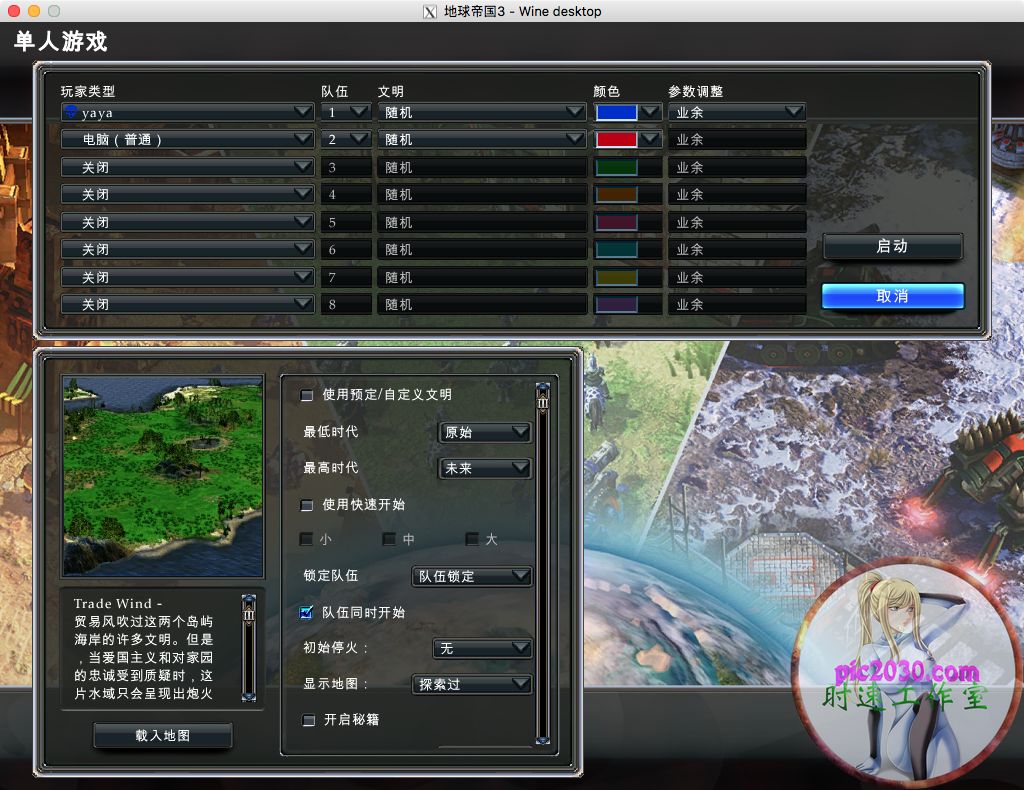Select the 小 size option
This screenshot has height=790, width=1024.
pos(306,539)
